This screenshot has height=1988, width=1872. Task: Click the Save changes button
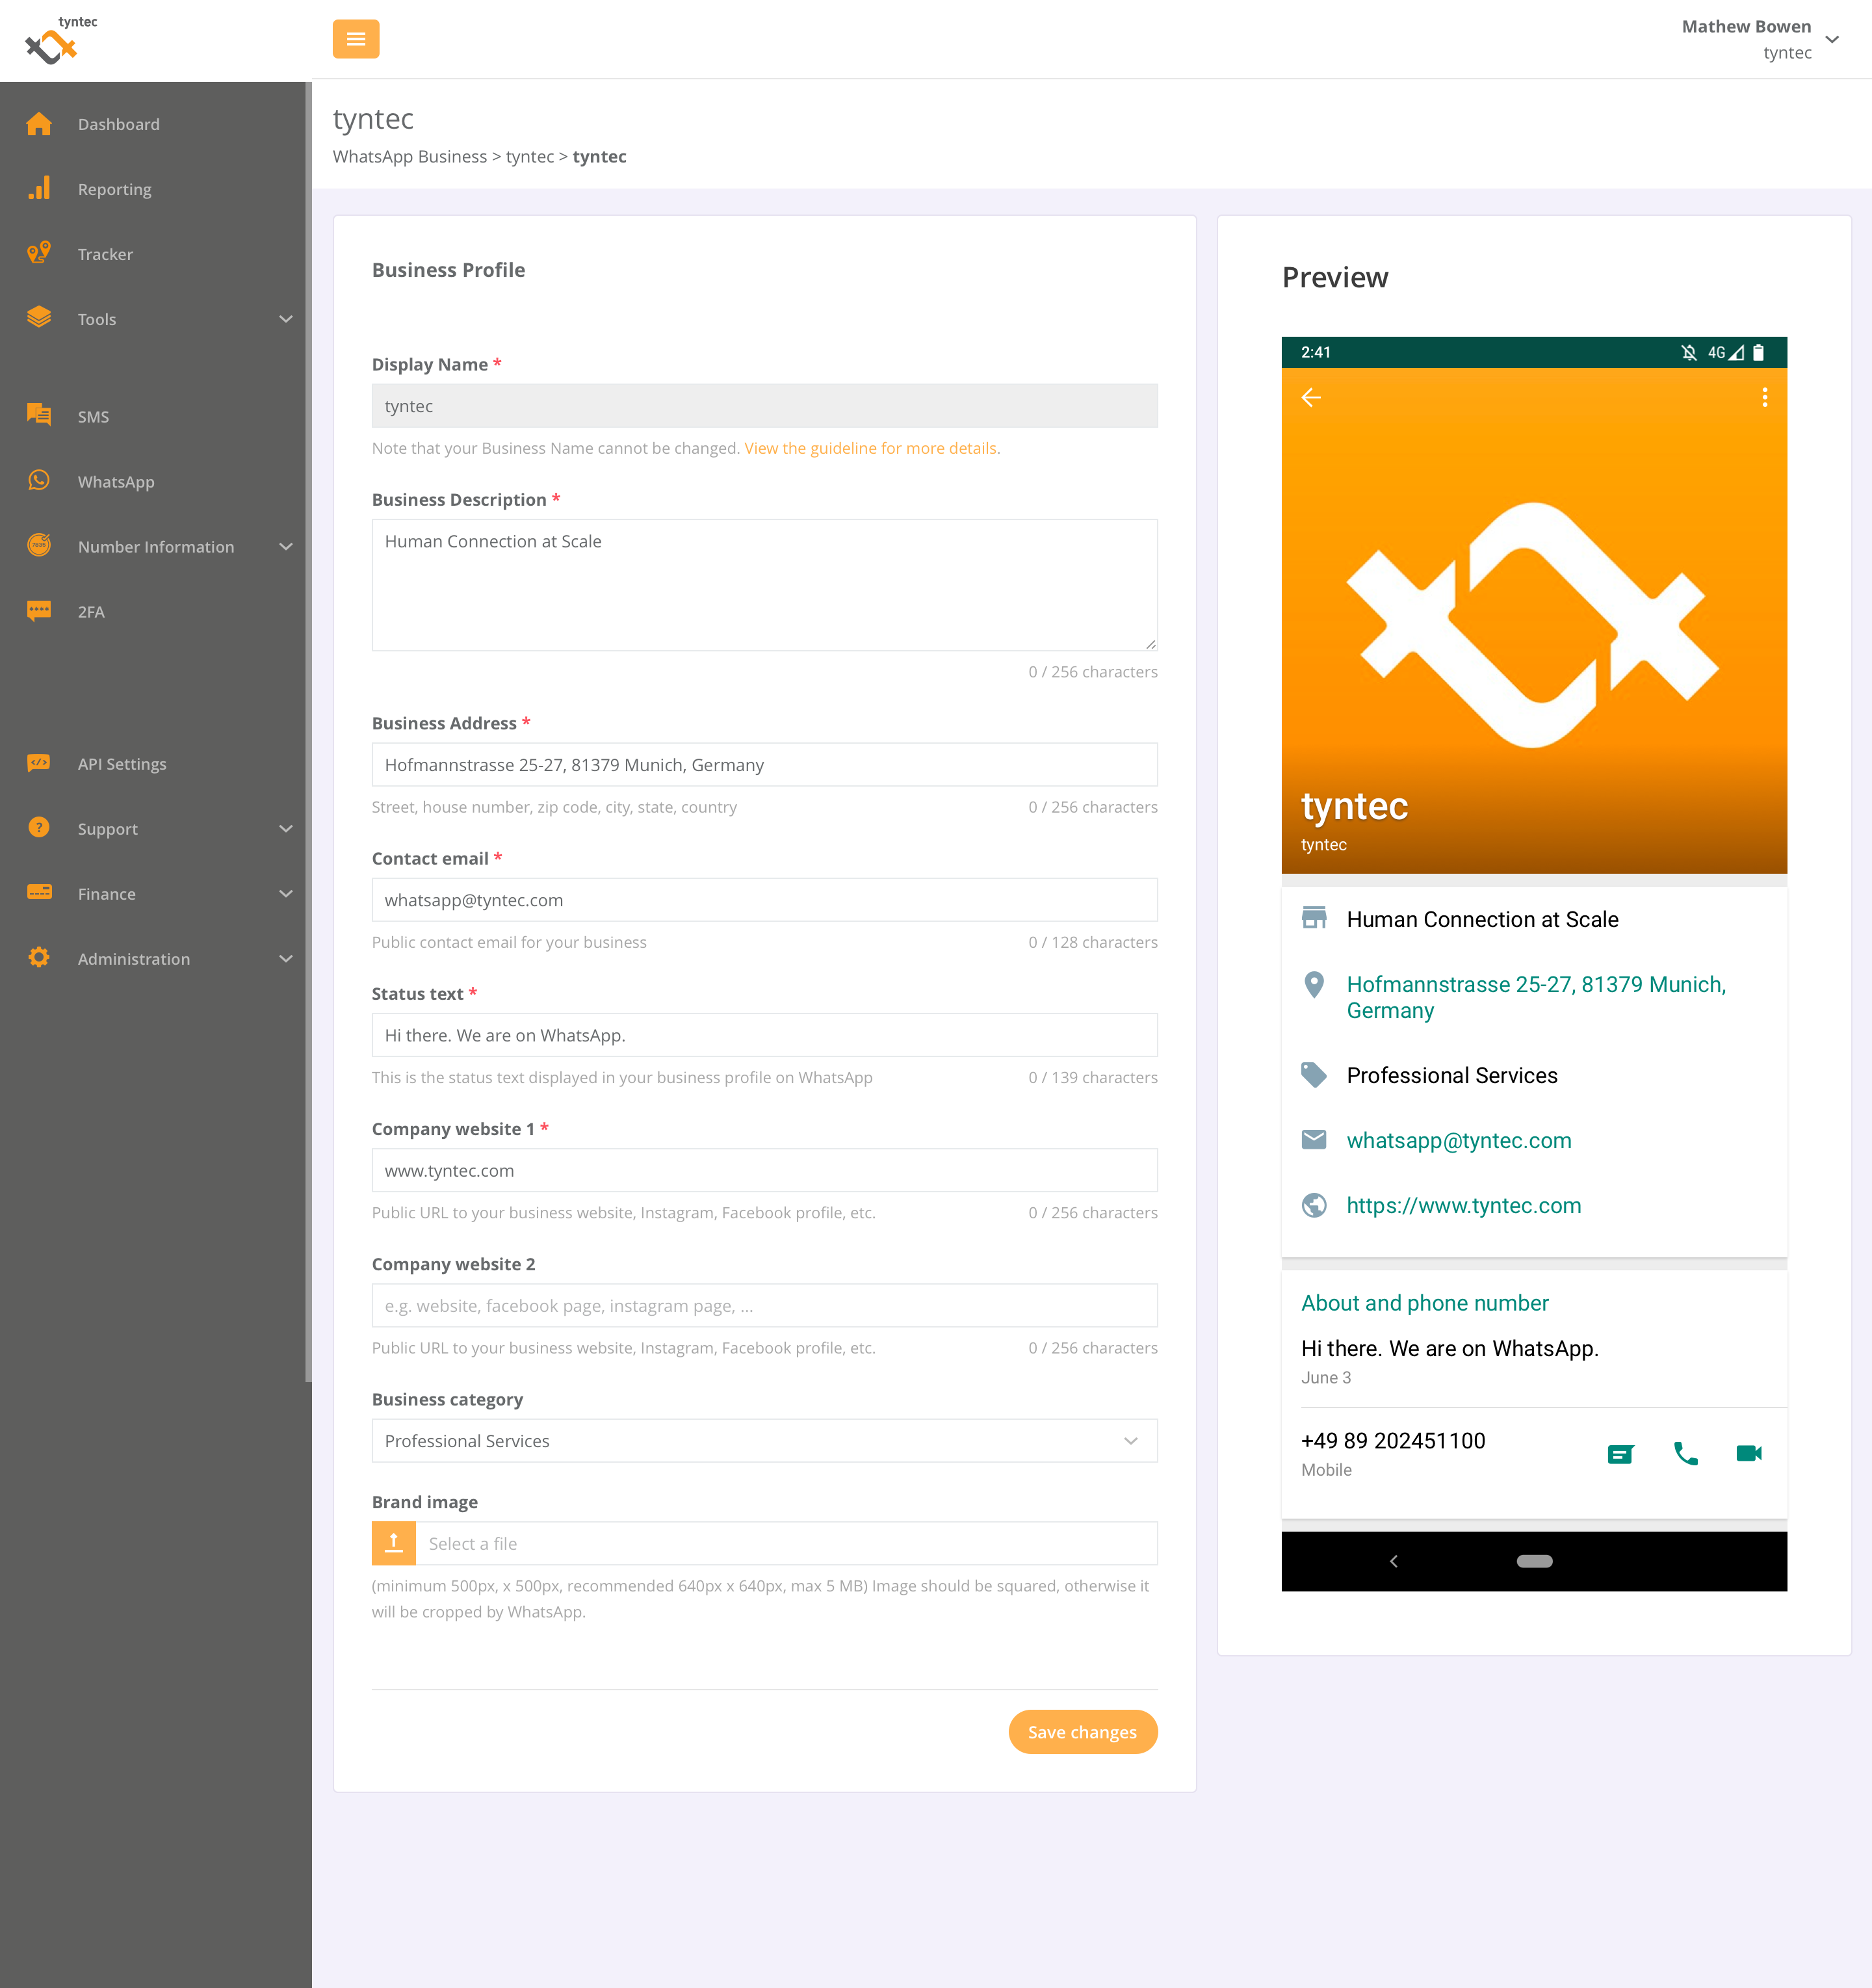click(x=1083, y=1732)
